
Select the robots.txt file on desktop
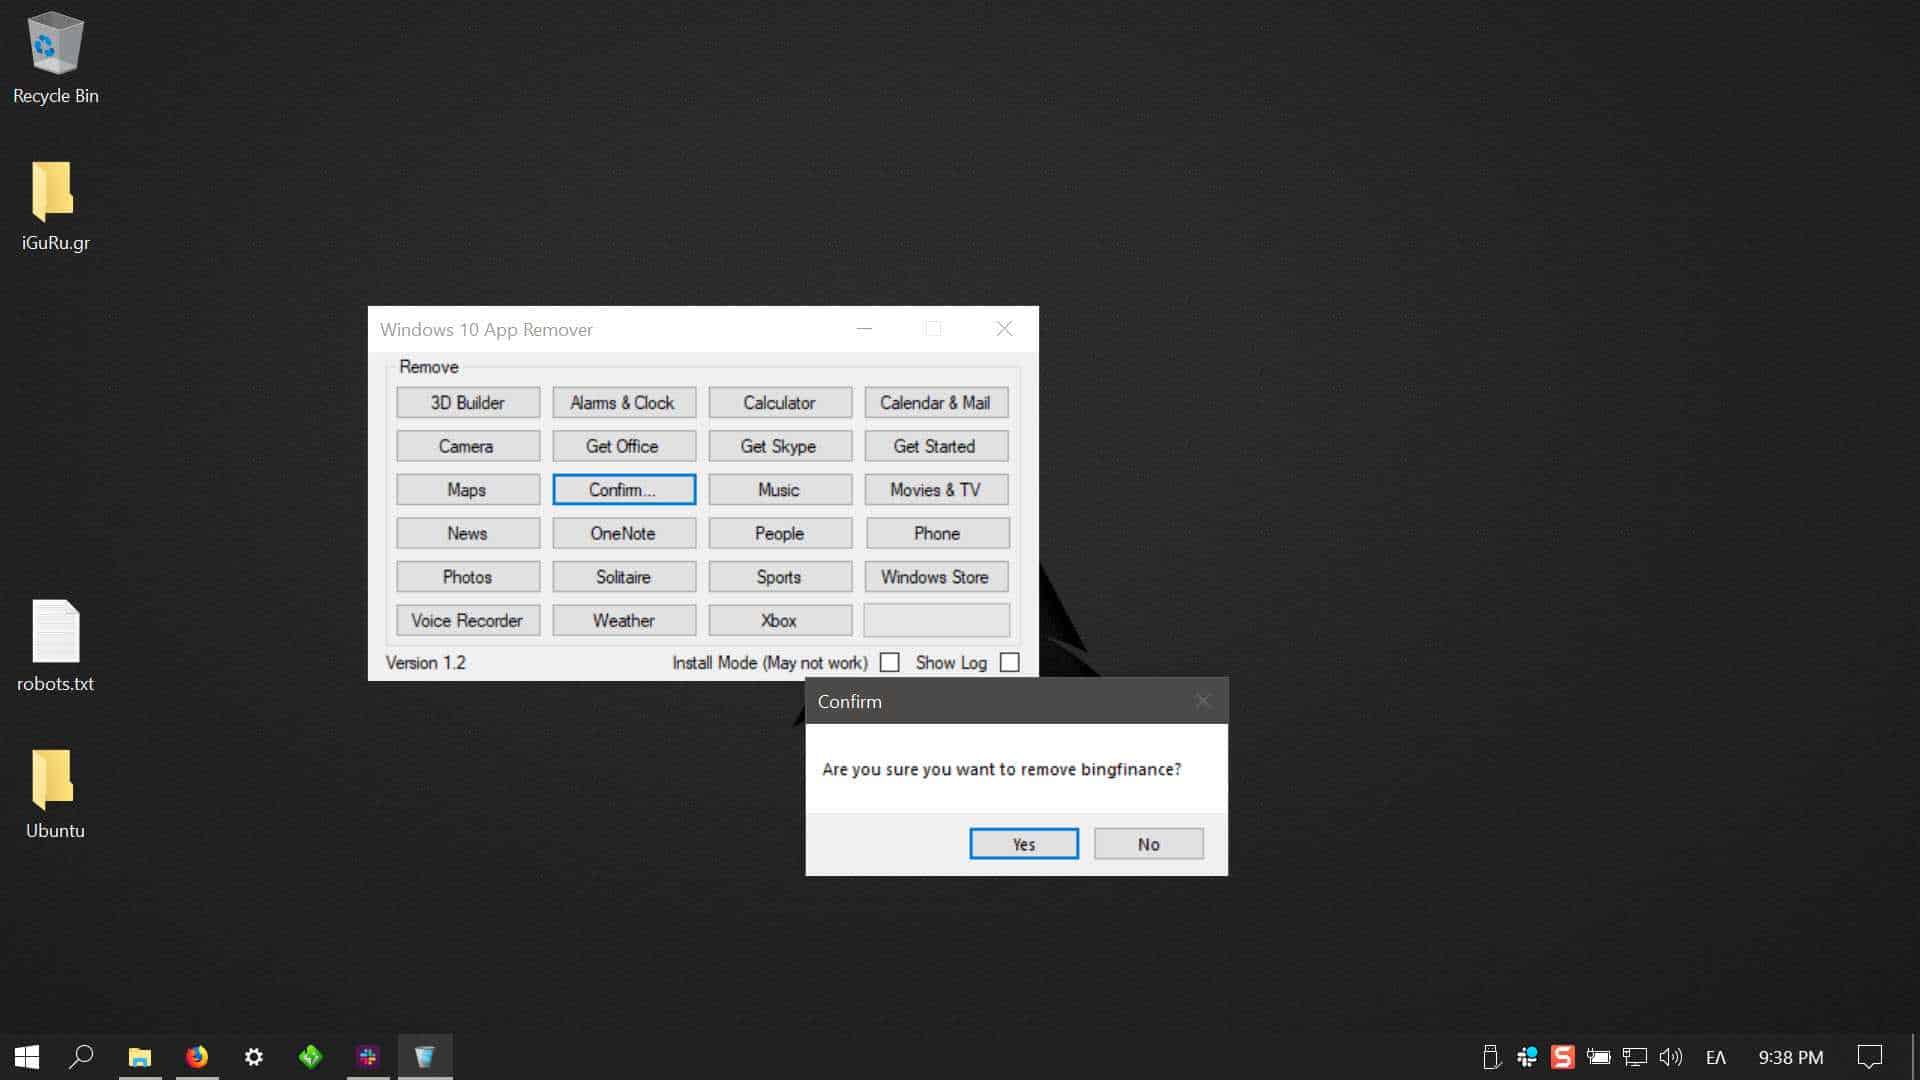(55, 646)
